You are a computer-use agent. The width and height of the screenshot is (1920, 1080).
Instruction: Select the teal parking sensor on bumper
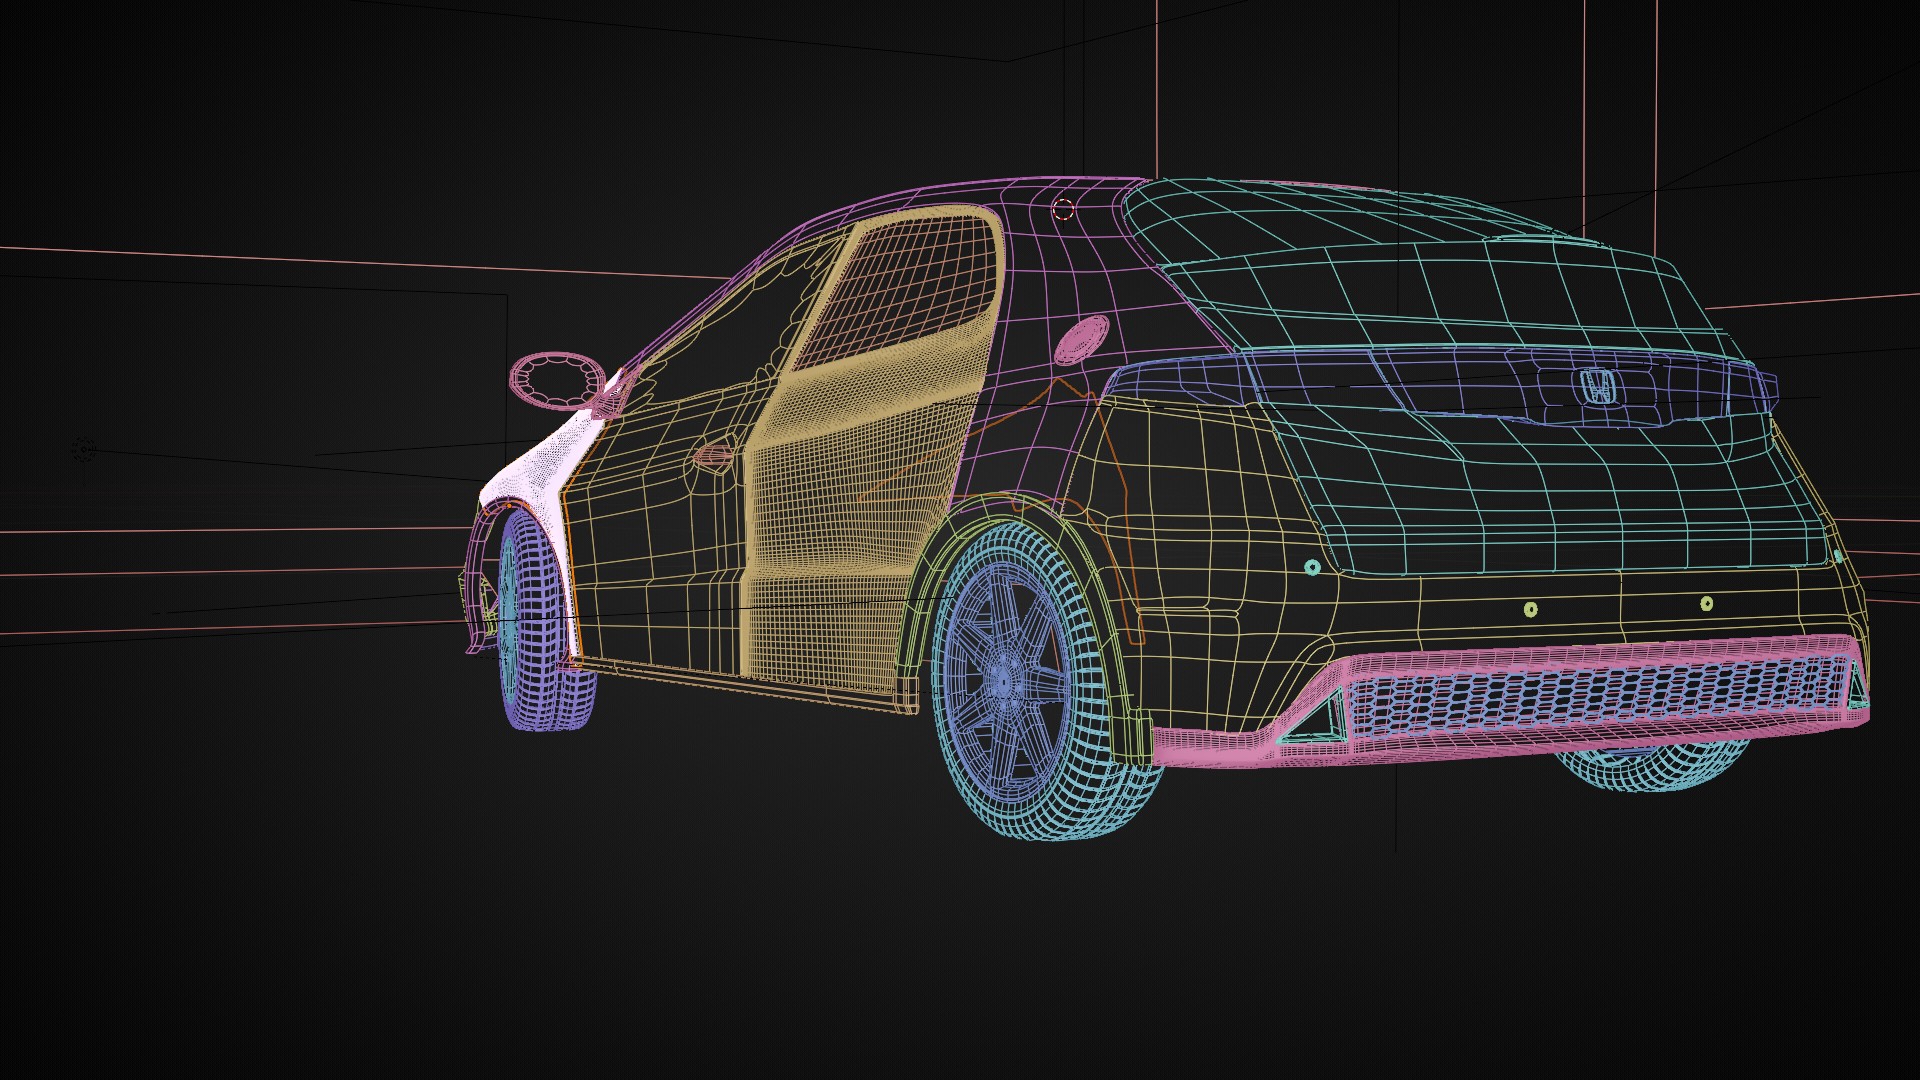(x=1313, y=568)
